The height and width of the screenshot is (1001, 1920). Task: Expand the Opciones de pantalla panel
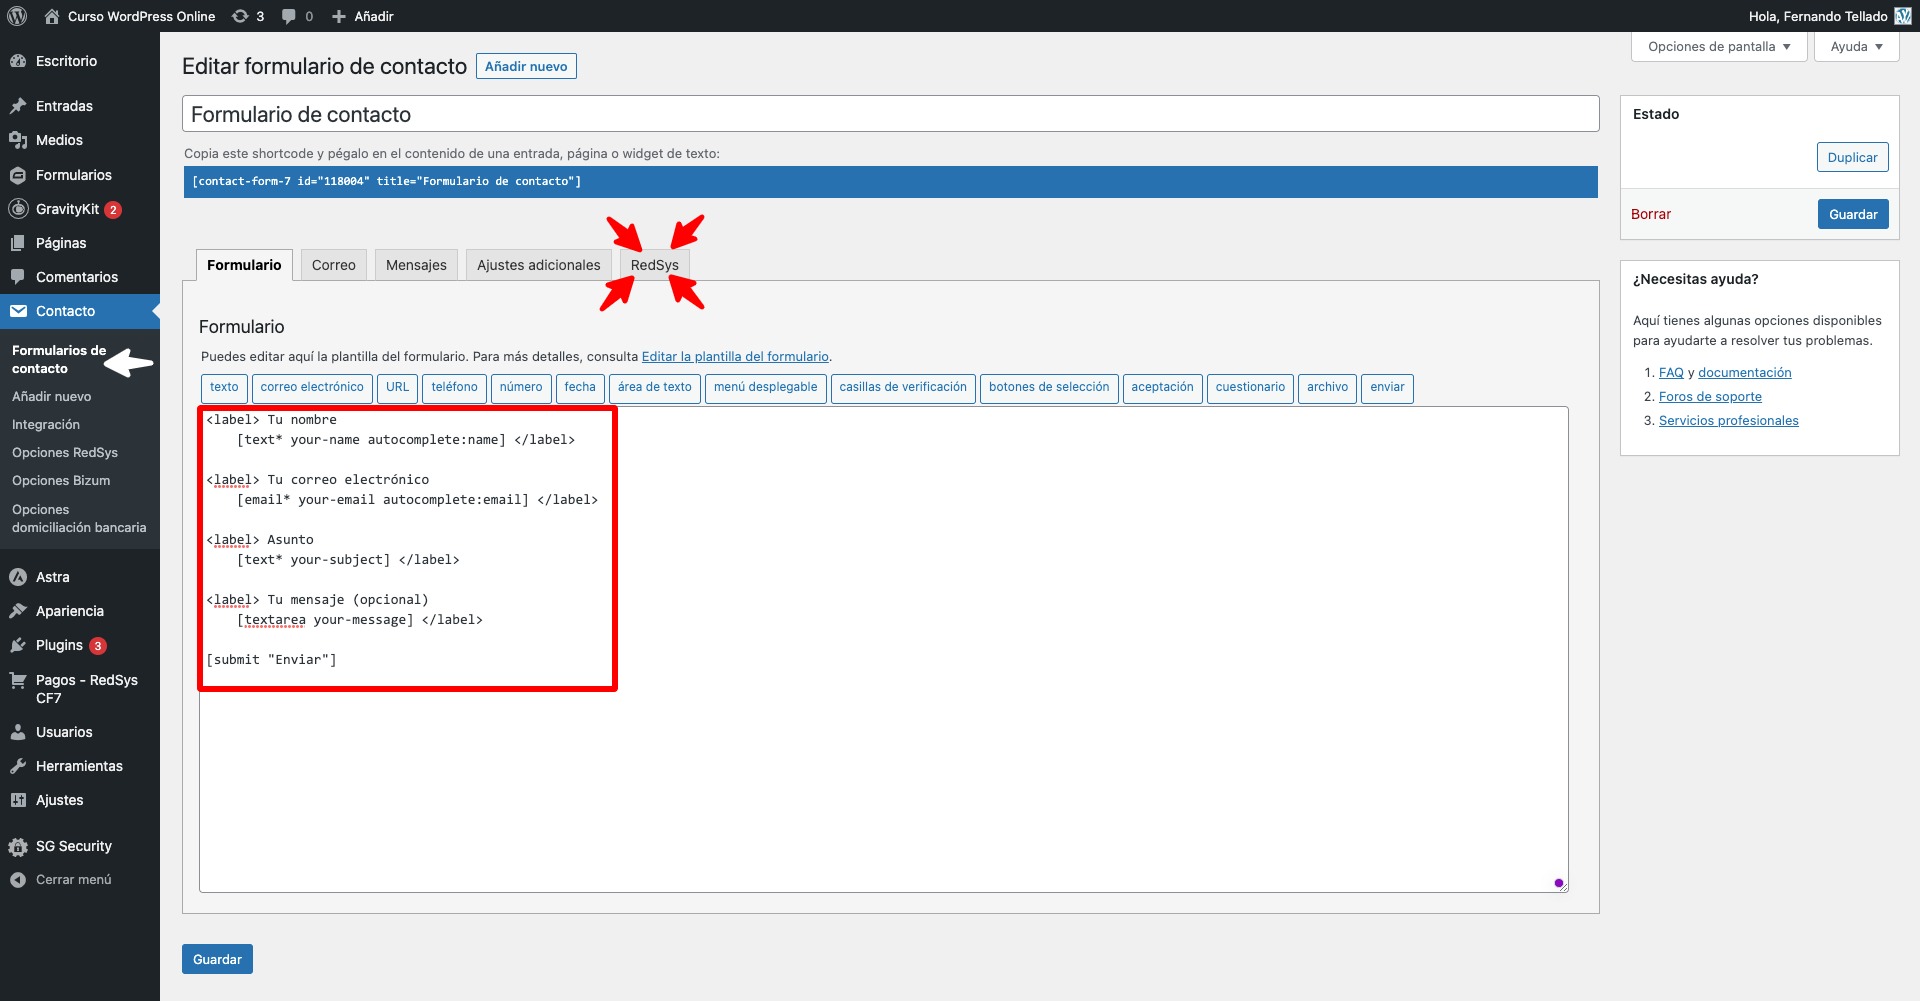tap(1718, 46)
